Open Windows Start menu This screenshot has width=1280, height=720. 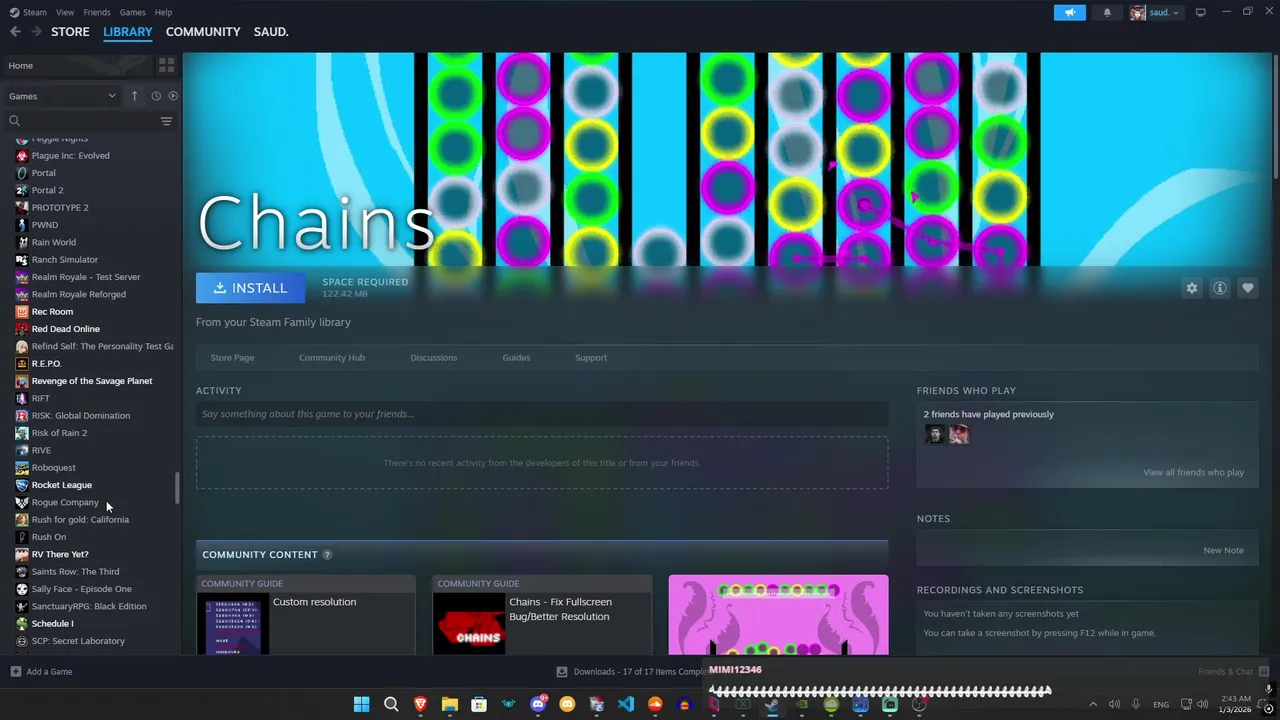click(x=361, y=704)
